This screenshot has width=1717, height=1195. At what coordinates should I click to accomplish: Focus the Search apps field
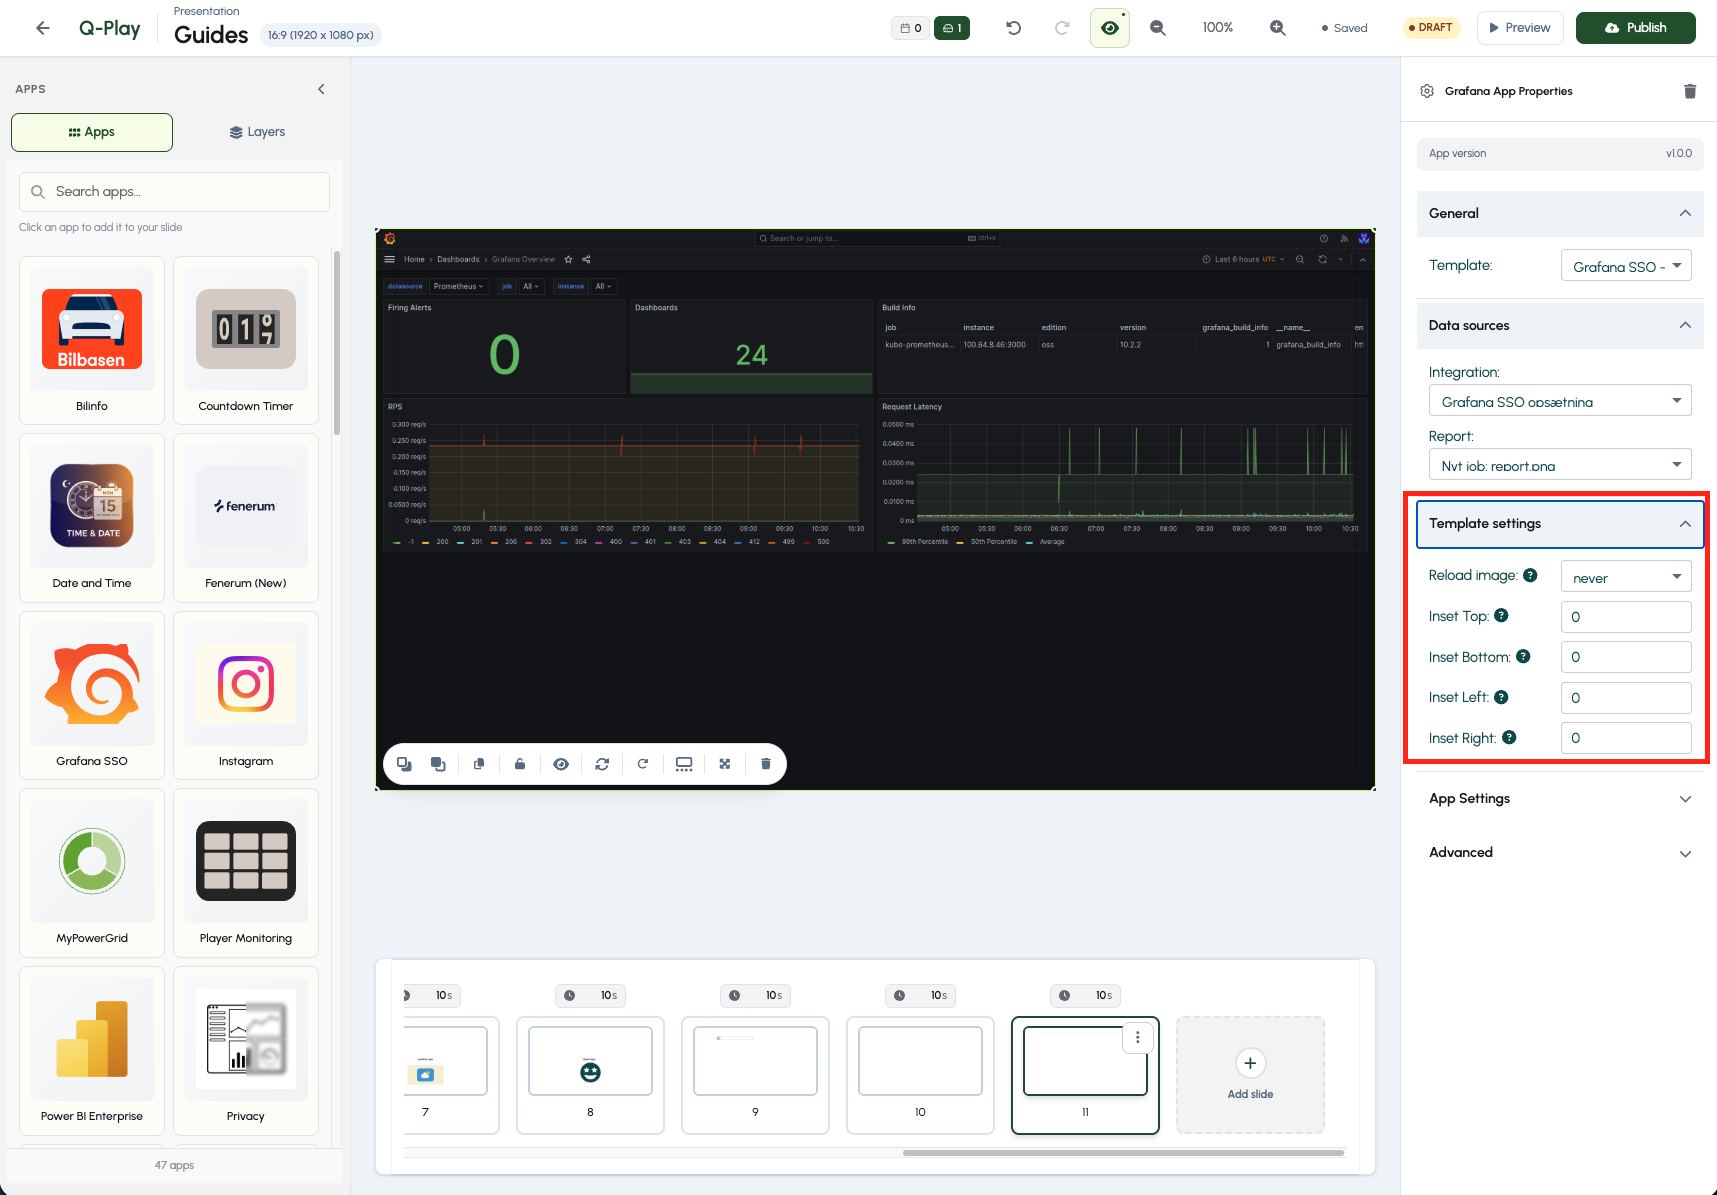(x=174, y=192)
